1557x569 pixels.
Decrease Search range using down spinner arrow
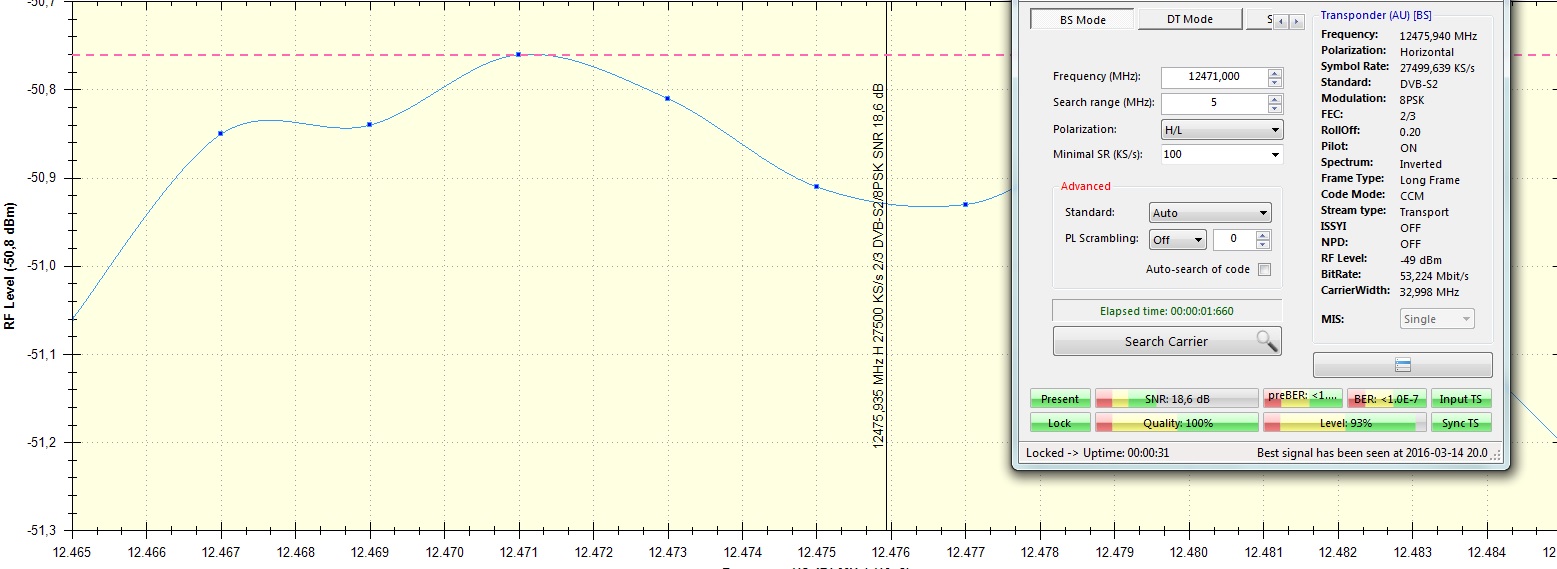tap(1274, 108)
